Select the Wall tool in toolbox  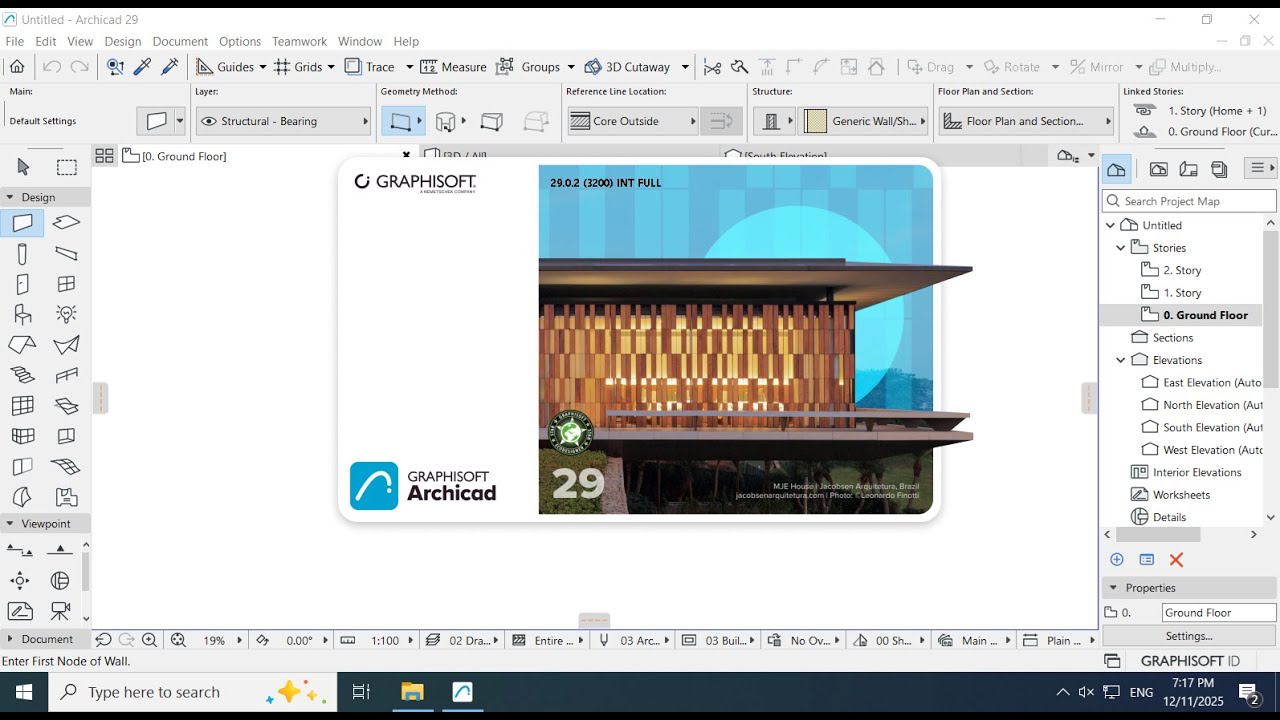(x=23, y=222)
